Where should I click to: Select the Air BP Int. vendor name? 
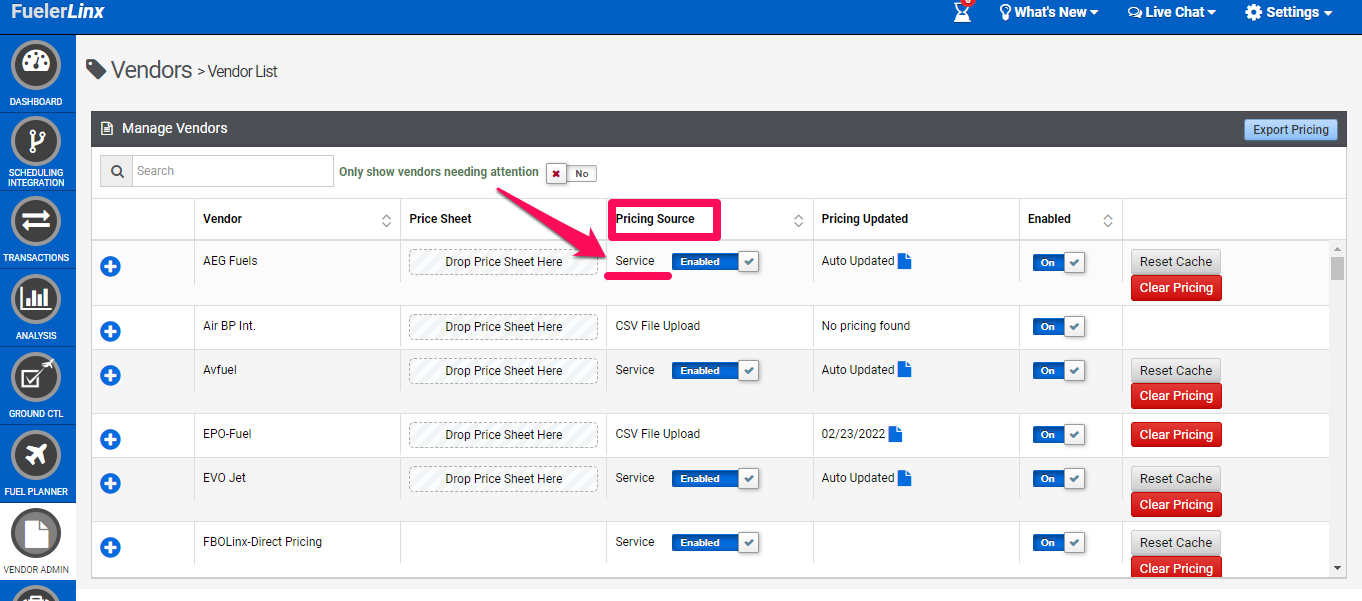coord(229,326)
